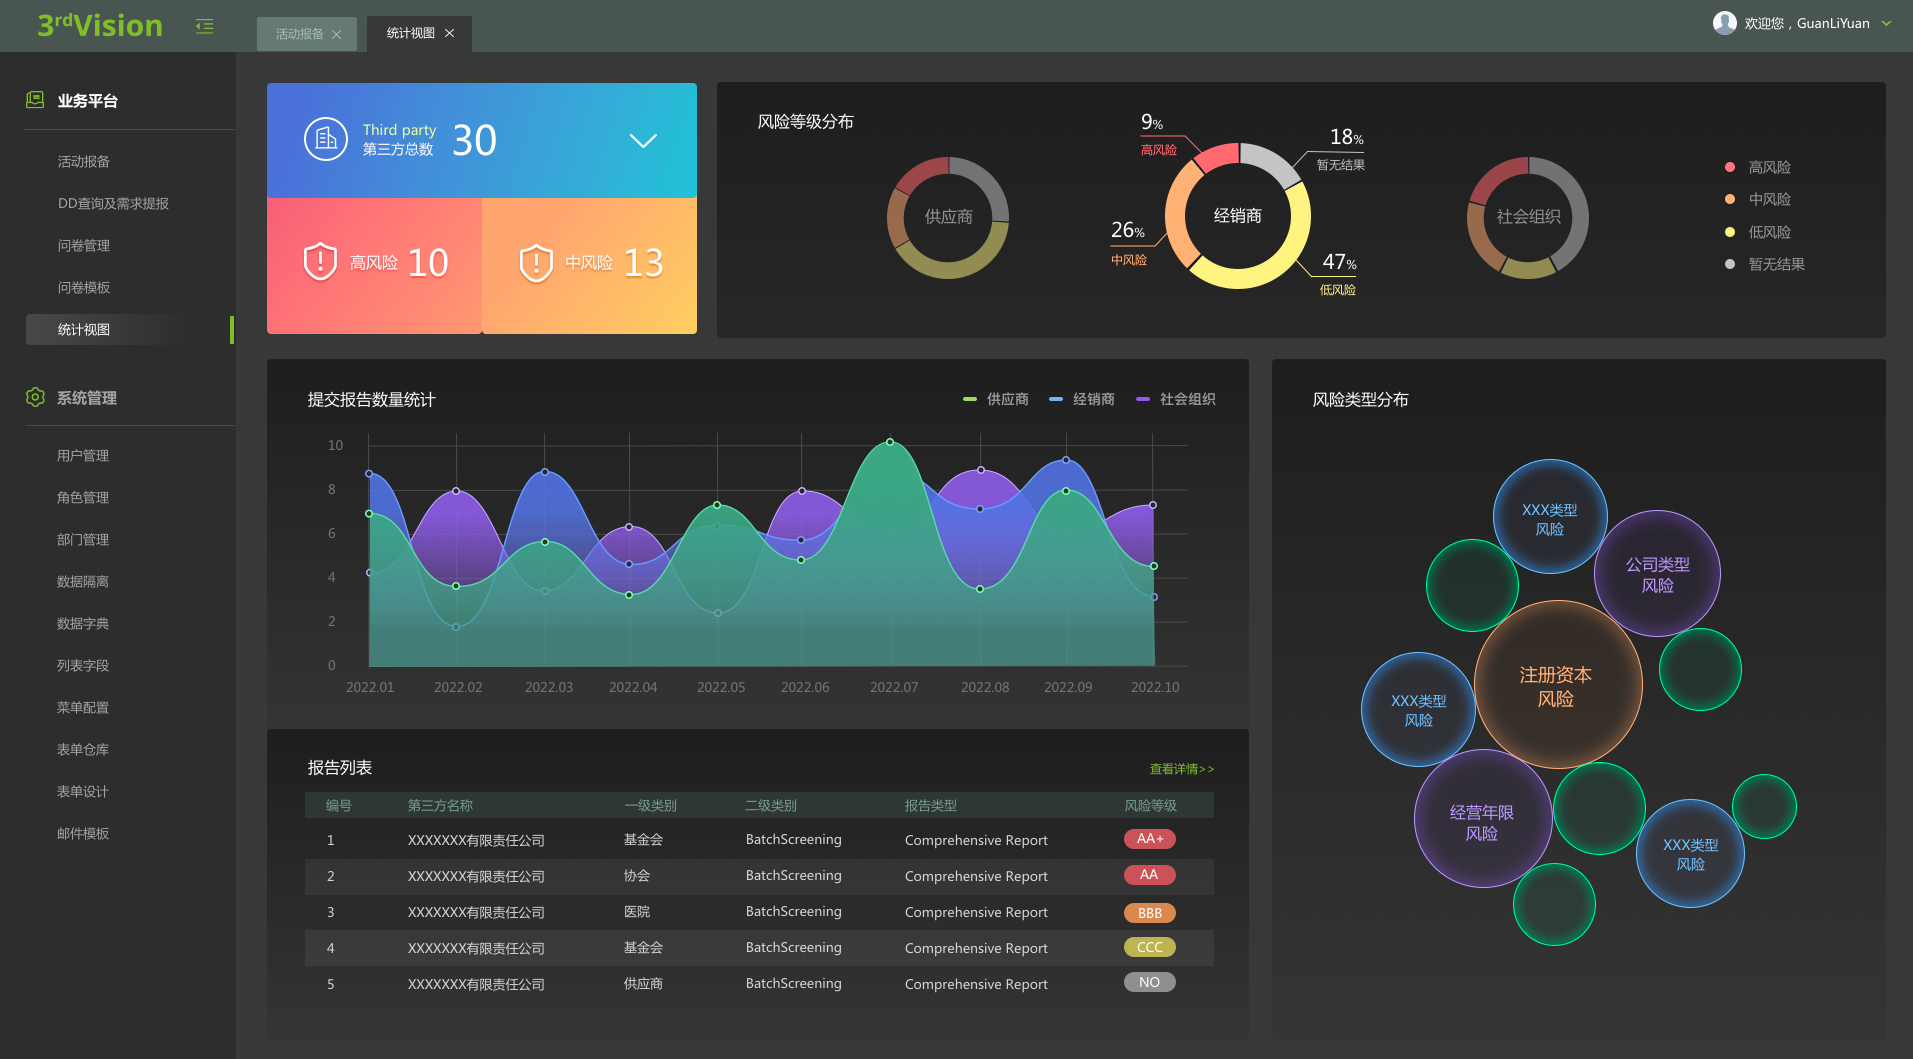Click the 风险等级 column header
Screen dimensions: 1913x1059
pyautogui.click(x=1151, y=805)
